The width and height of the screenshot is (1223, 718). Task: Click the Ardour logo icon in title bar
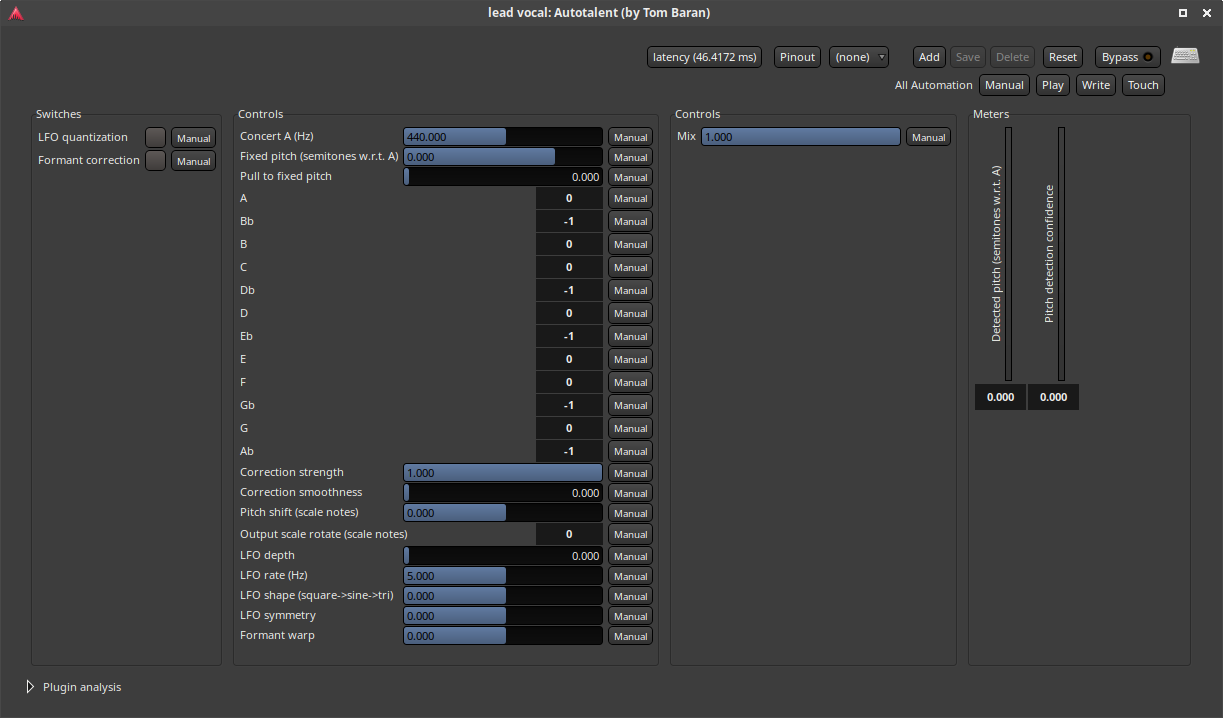point(16,13)
